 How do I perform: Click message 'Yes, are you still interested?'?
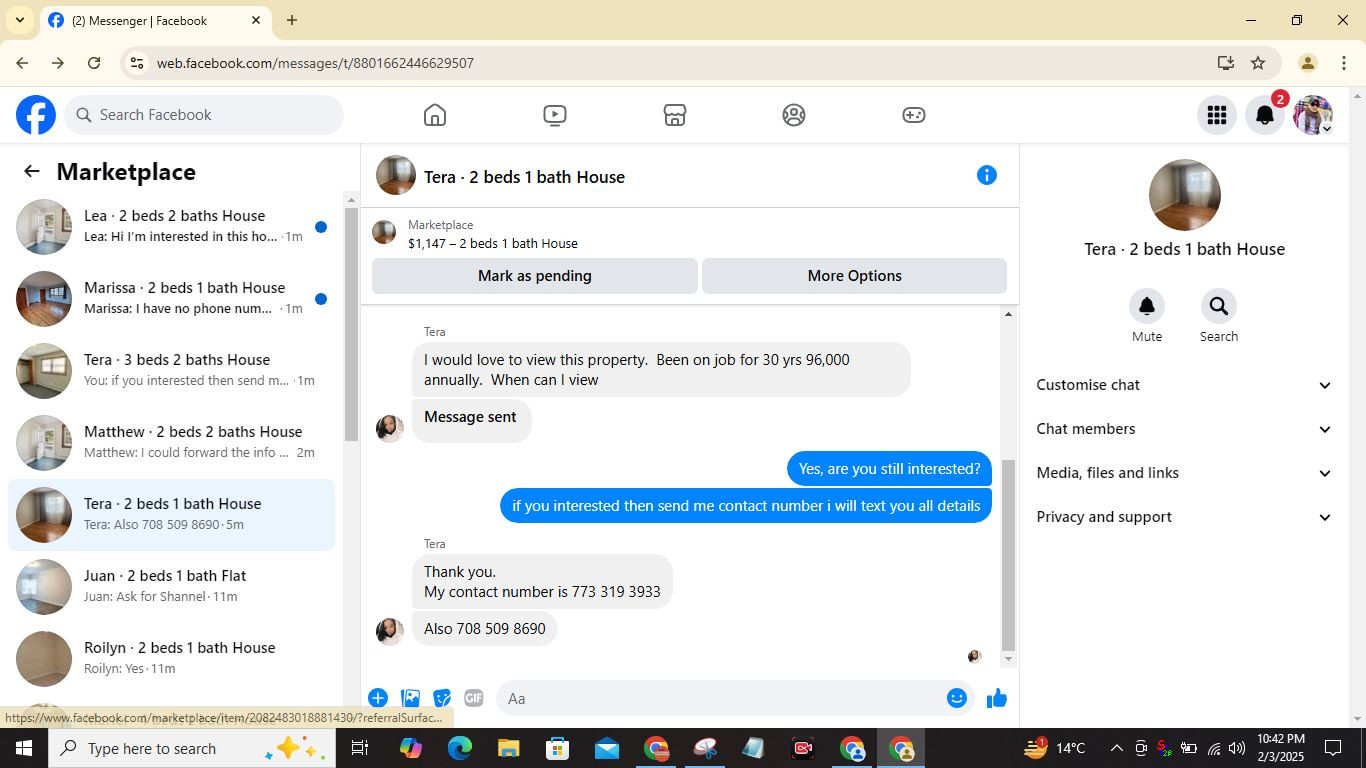[889, 469]
